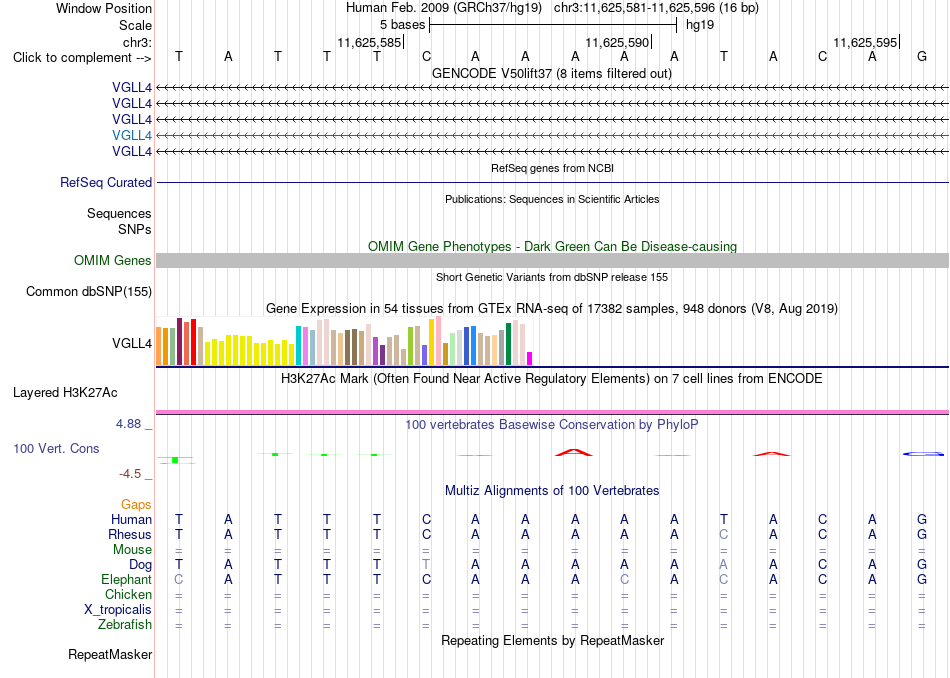The width and height of the screenshot is (950, 678).
Task: Click the GENCODE V50lift37 track title
Action: click(x=552, y=73)
